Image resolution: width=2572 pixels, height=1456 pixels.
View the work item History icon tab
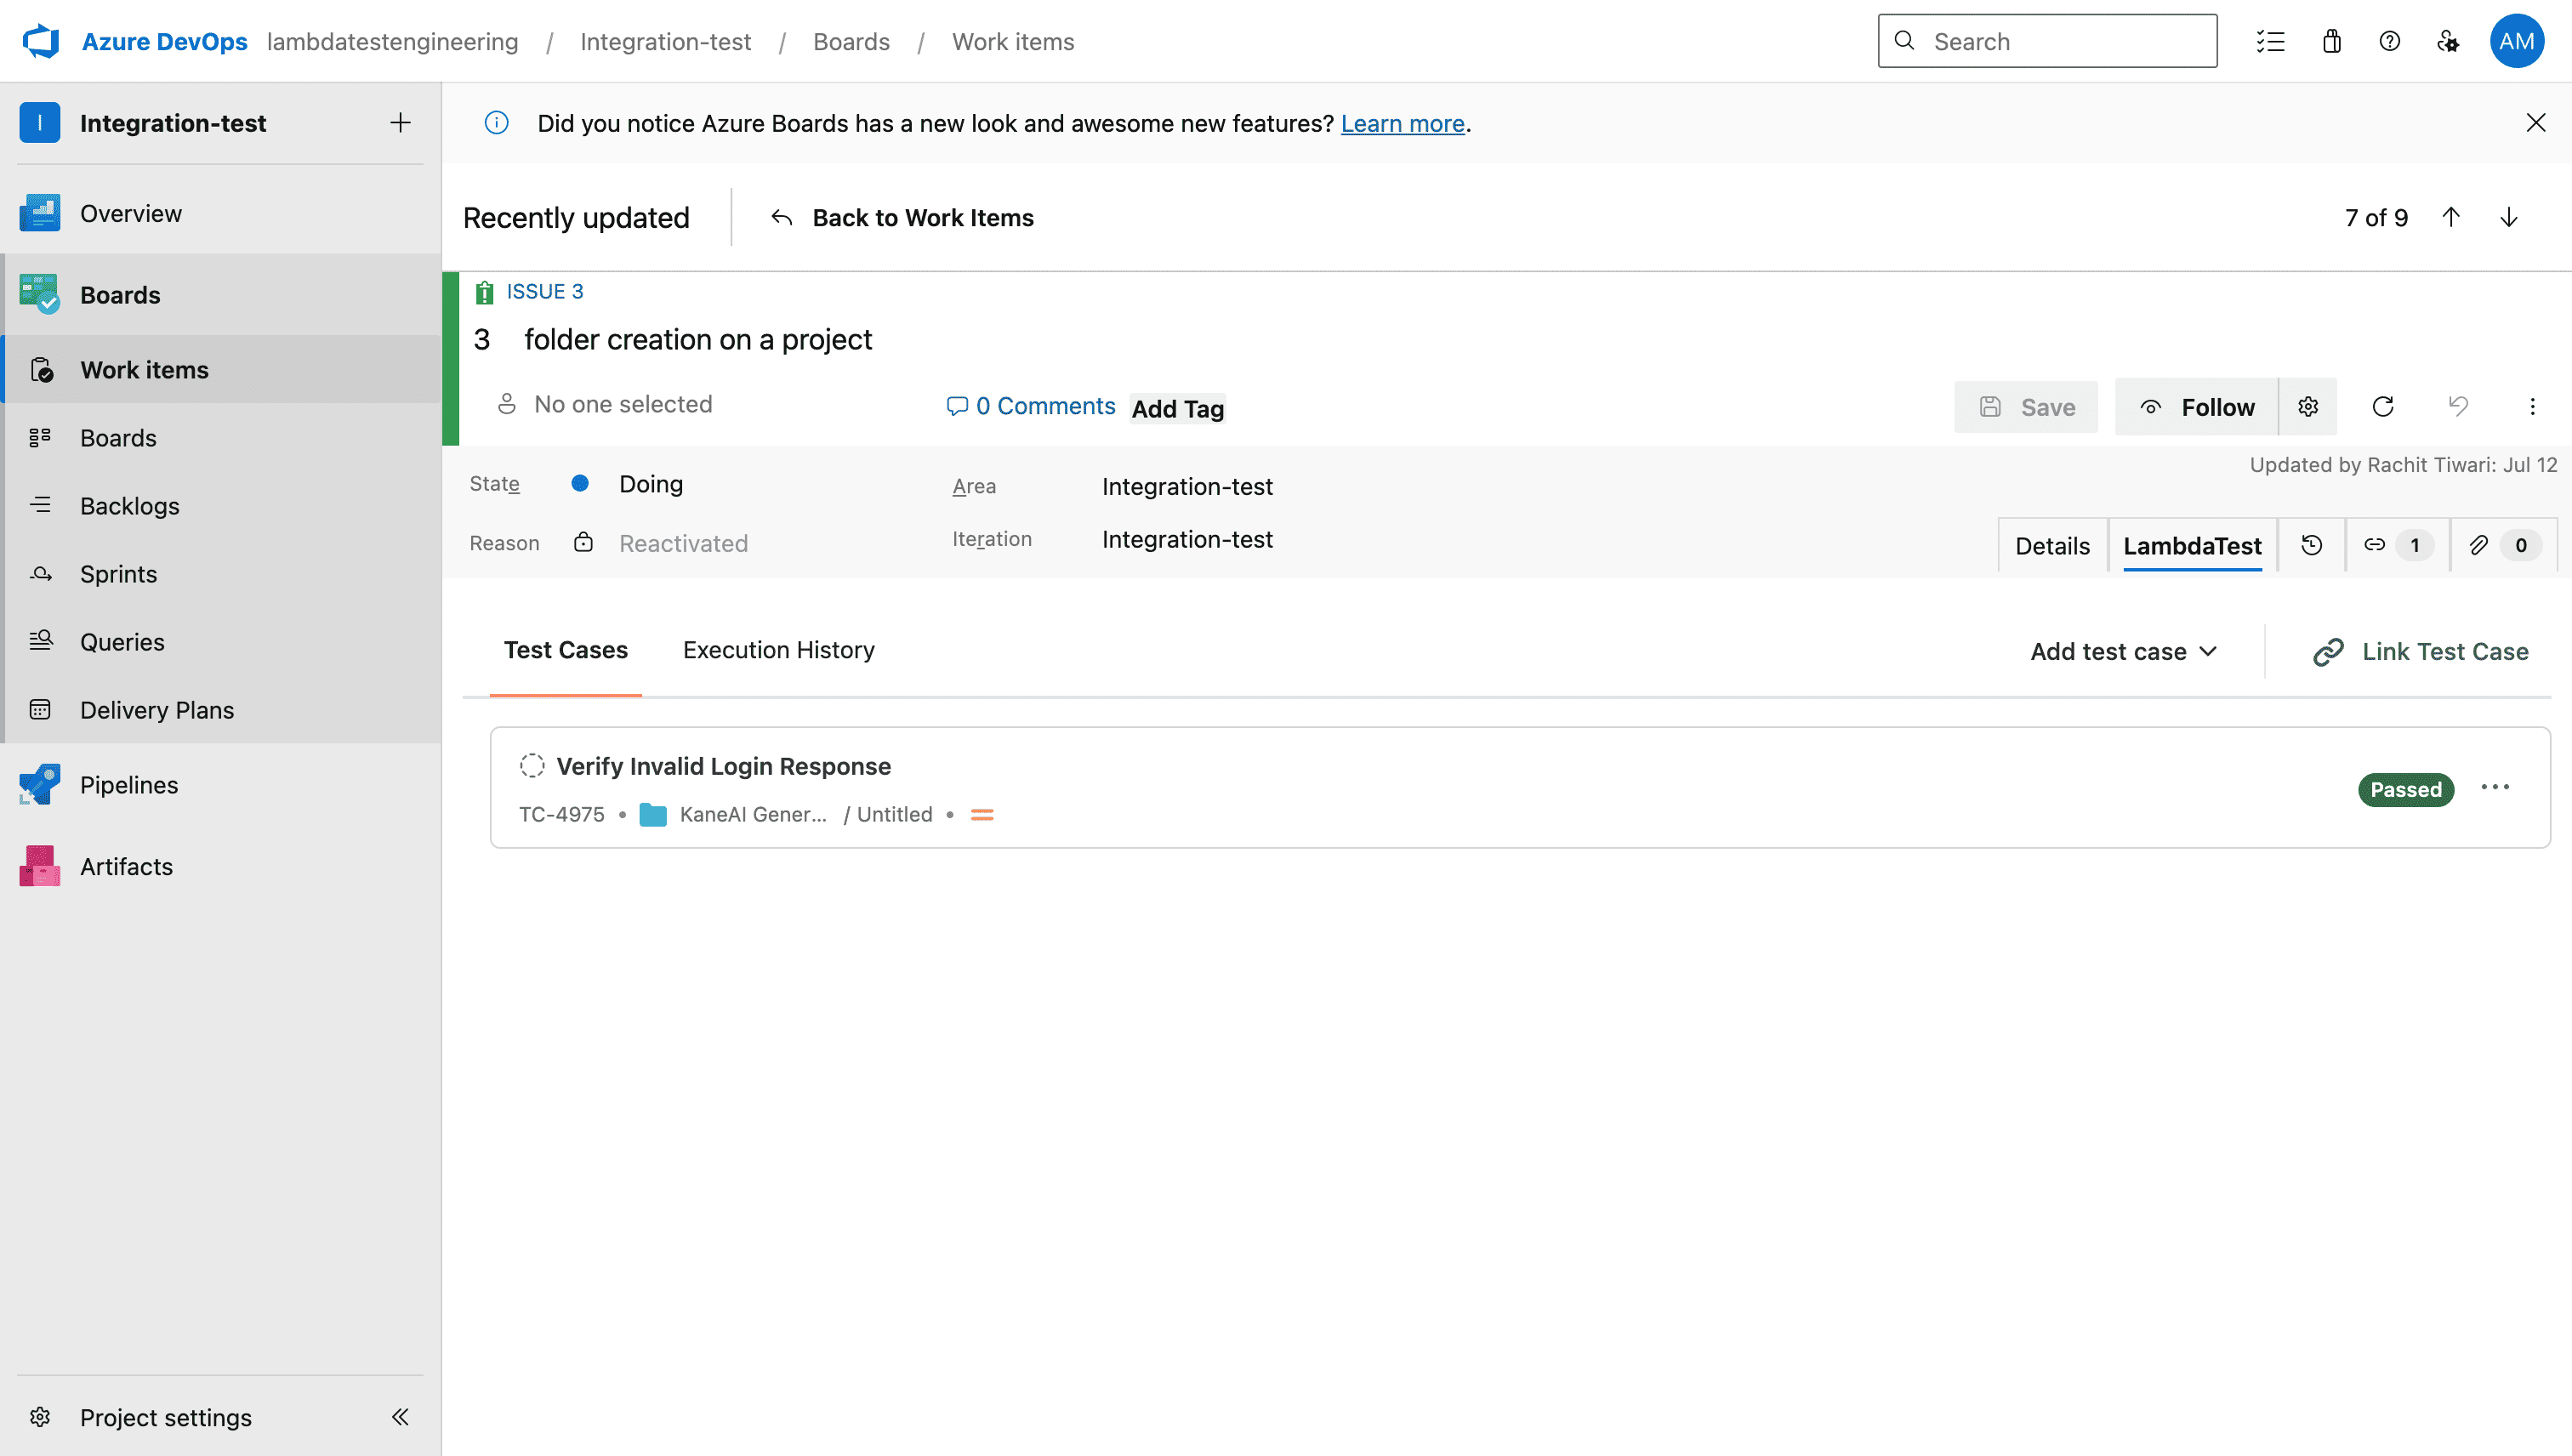point(2311,545)
